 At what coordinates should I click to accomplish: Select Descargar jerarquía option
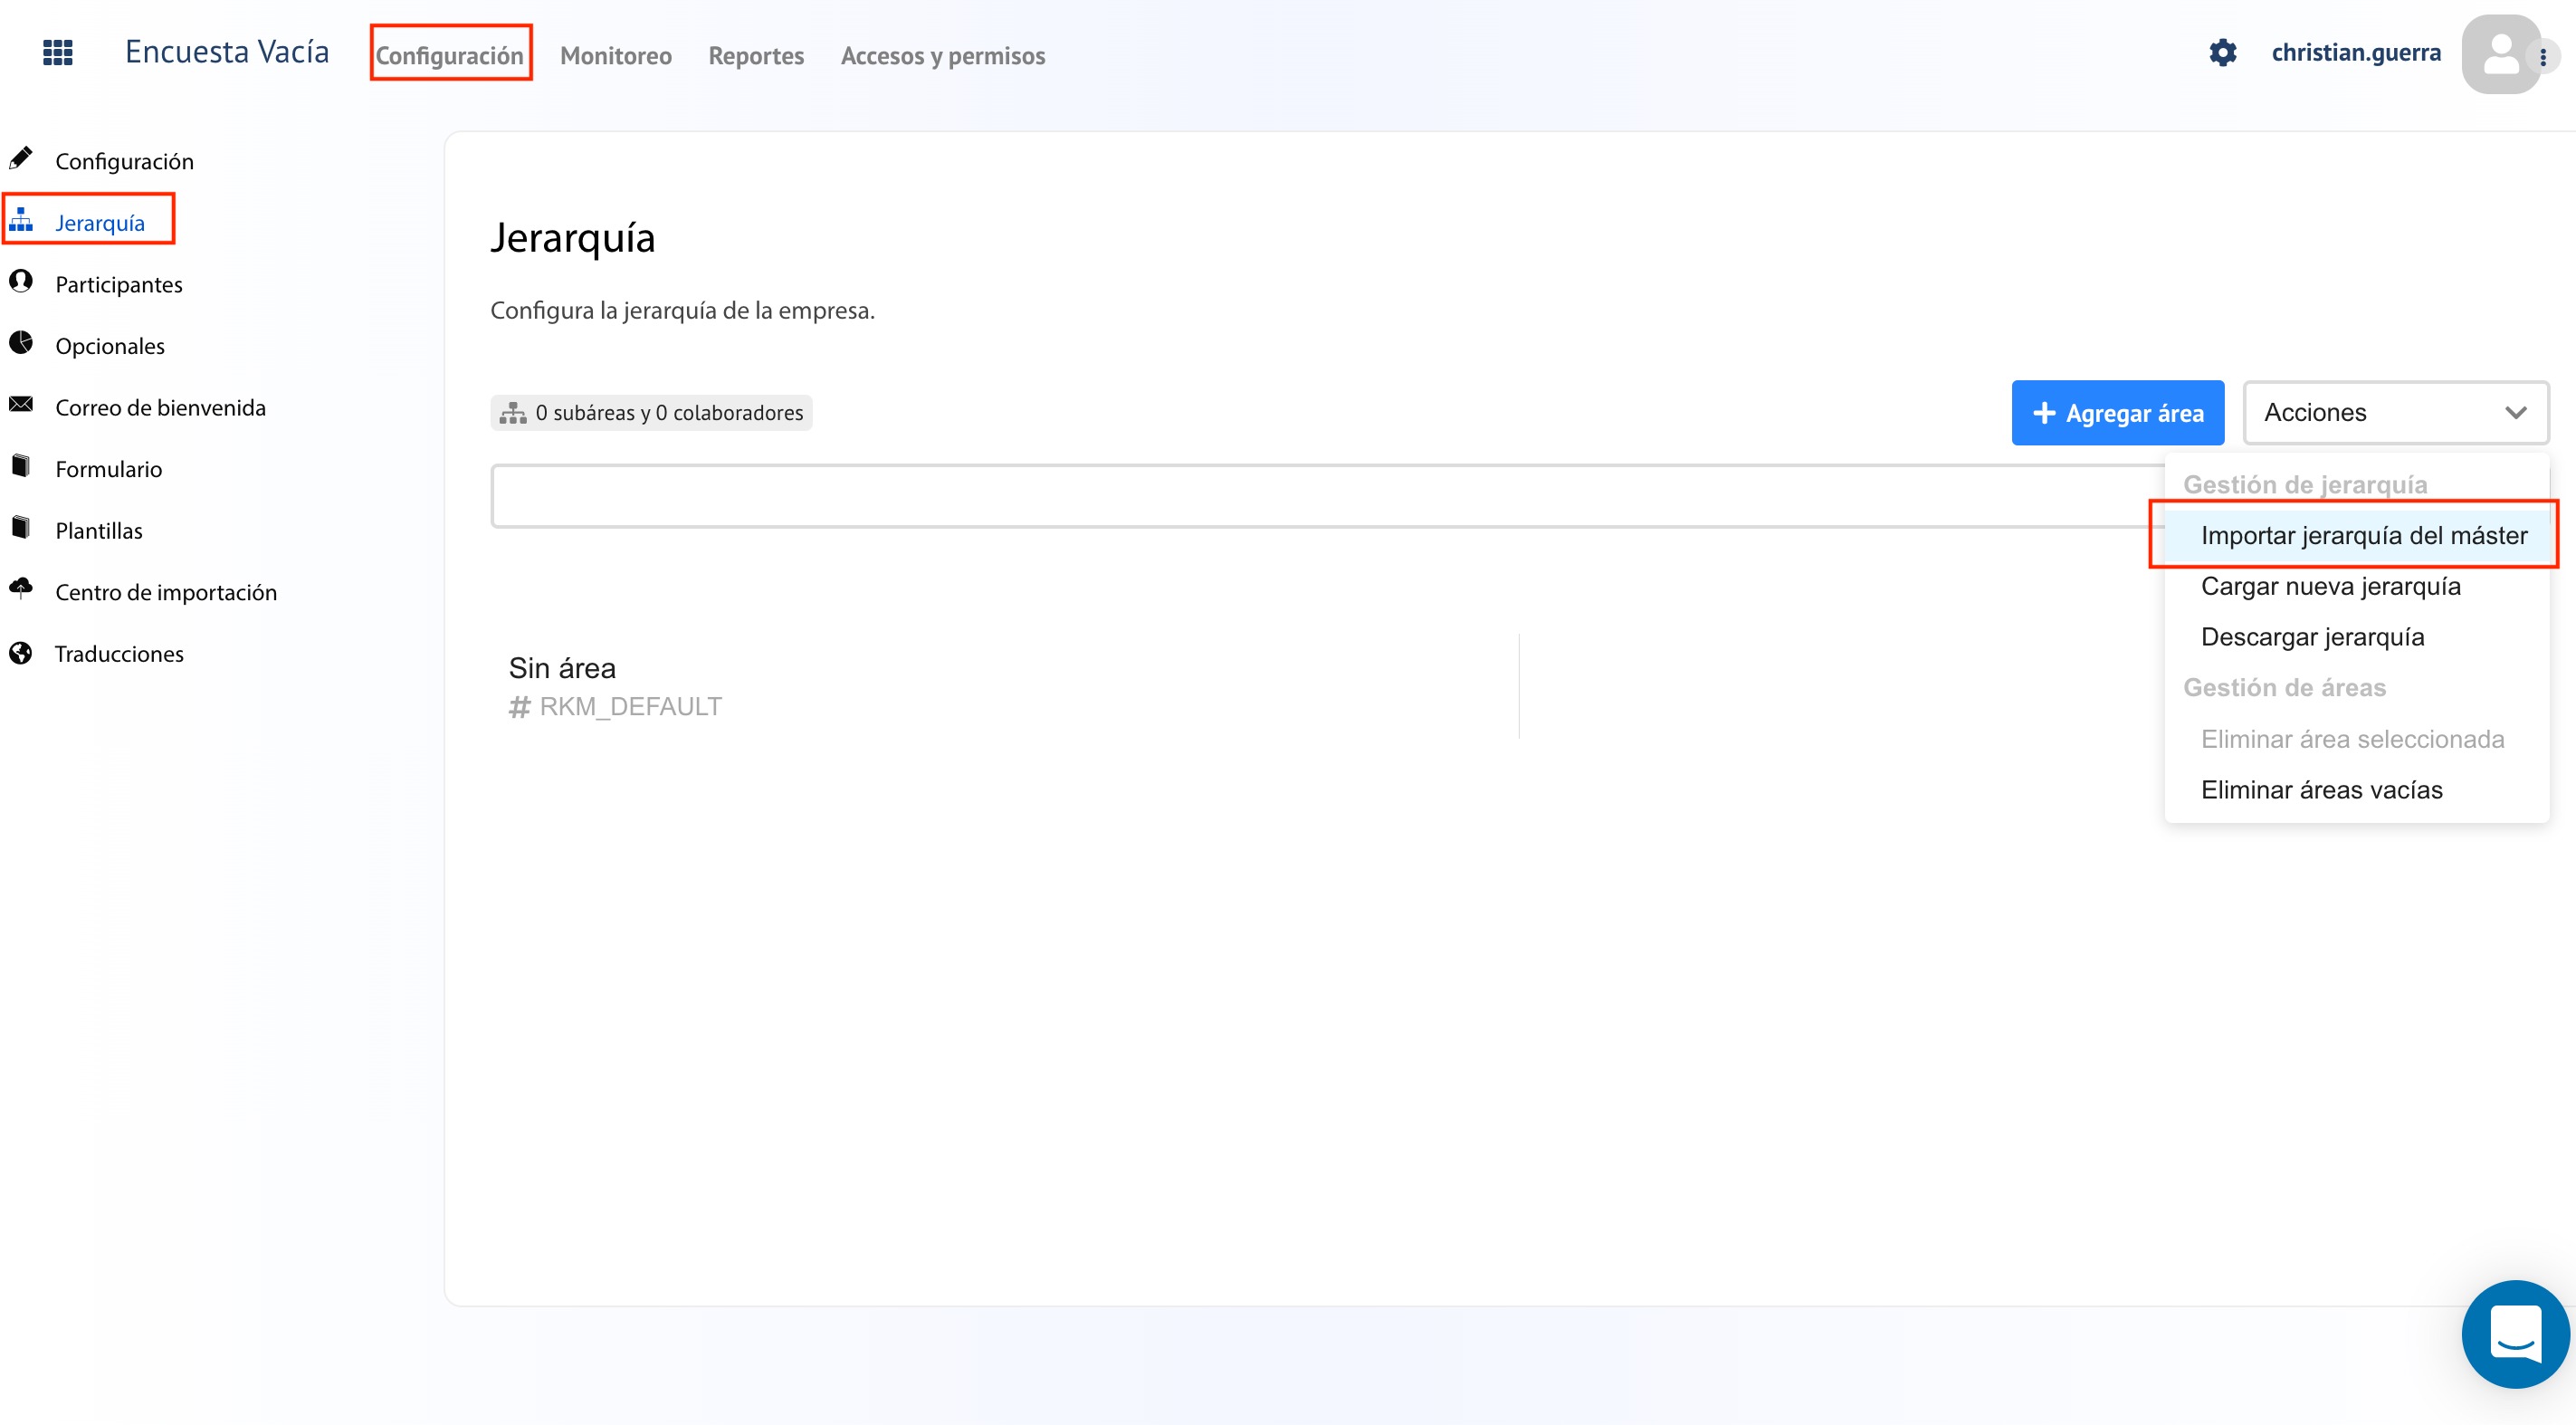pyautogui.click(x=2356, y=637)
